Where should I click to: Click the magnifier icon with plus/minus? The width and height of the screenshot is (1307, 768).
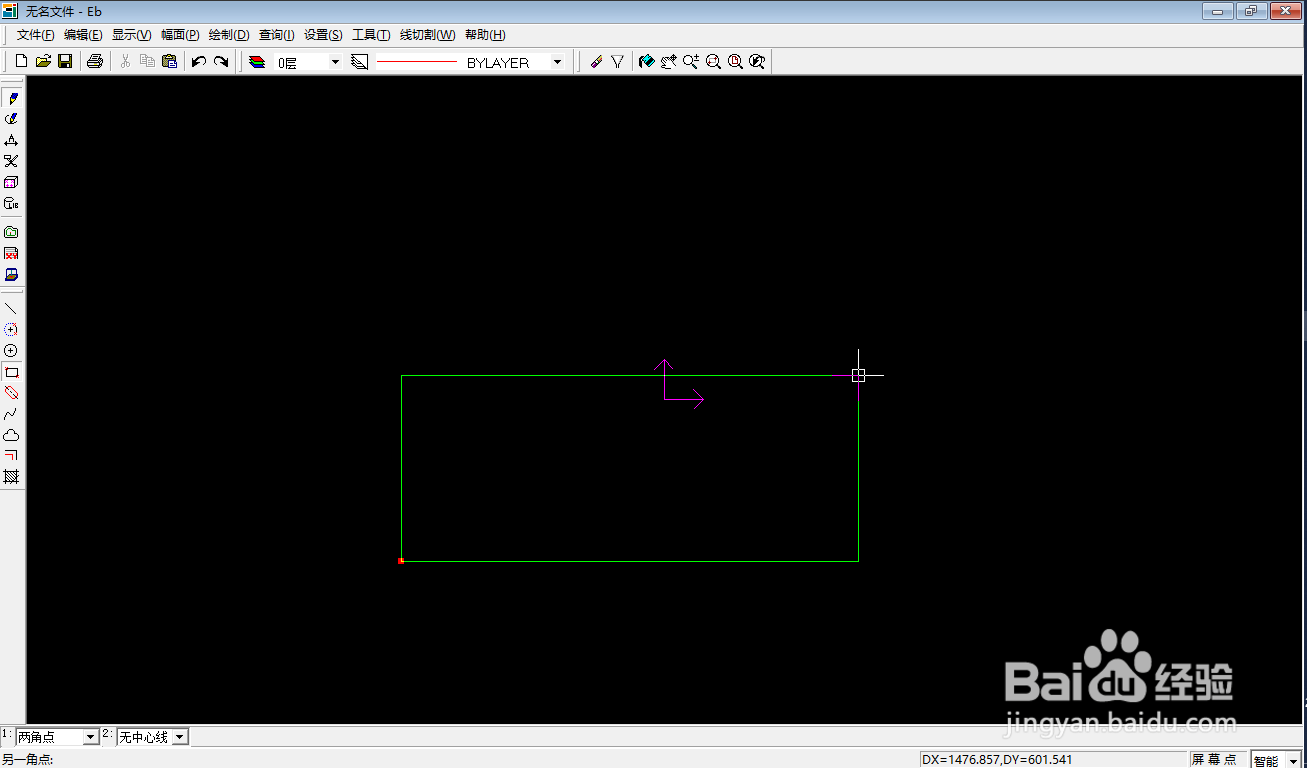[x=691, y=62]
